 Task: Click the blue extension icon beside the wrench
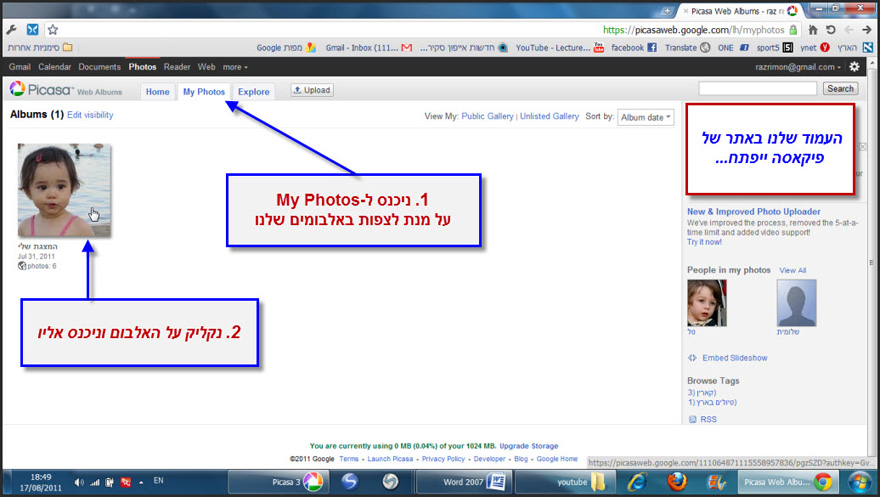(33, 30)
